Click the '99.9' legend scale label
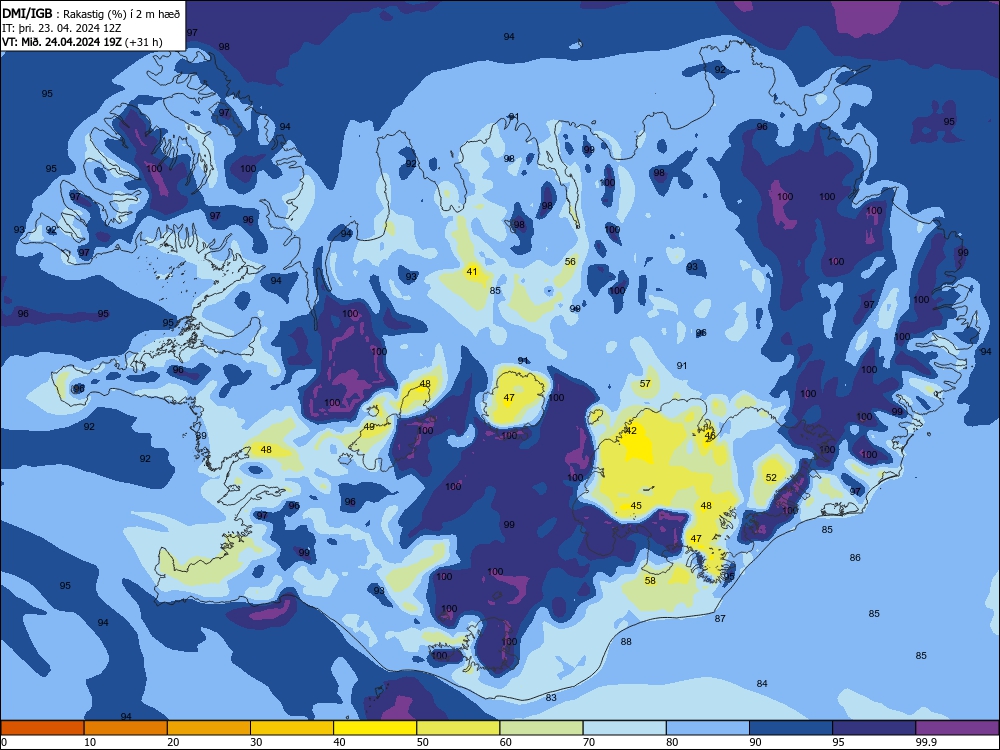This screenshot has height=750, width=1000. pos(926,742)
